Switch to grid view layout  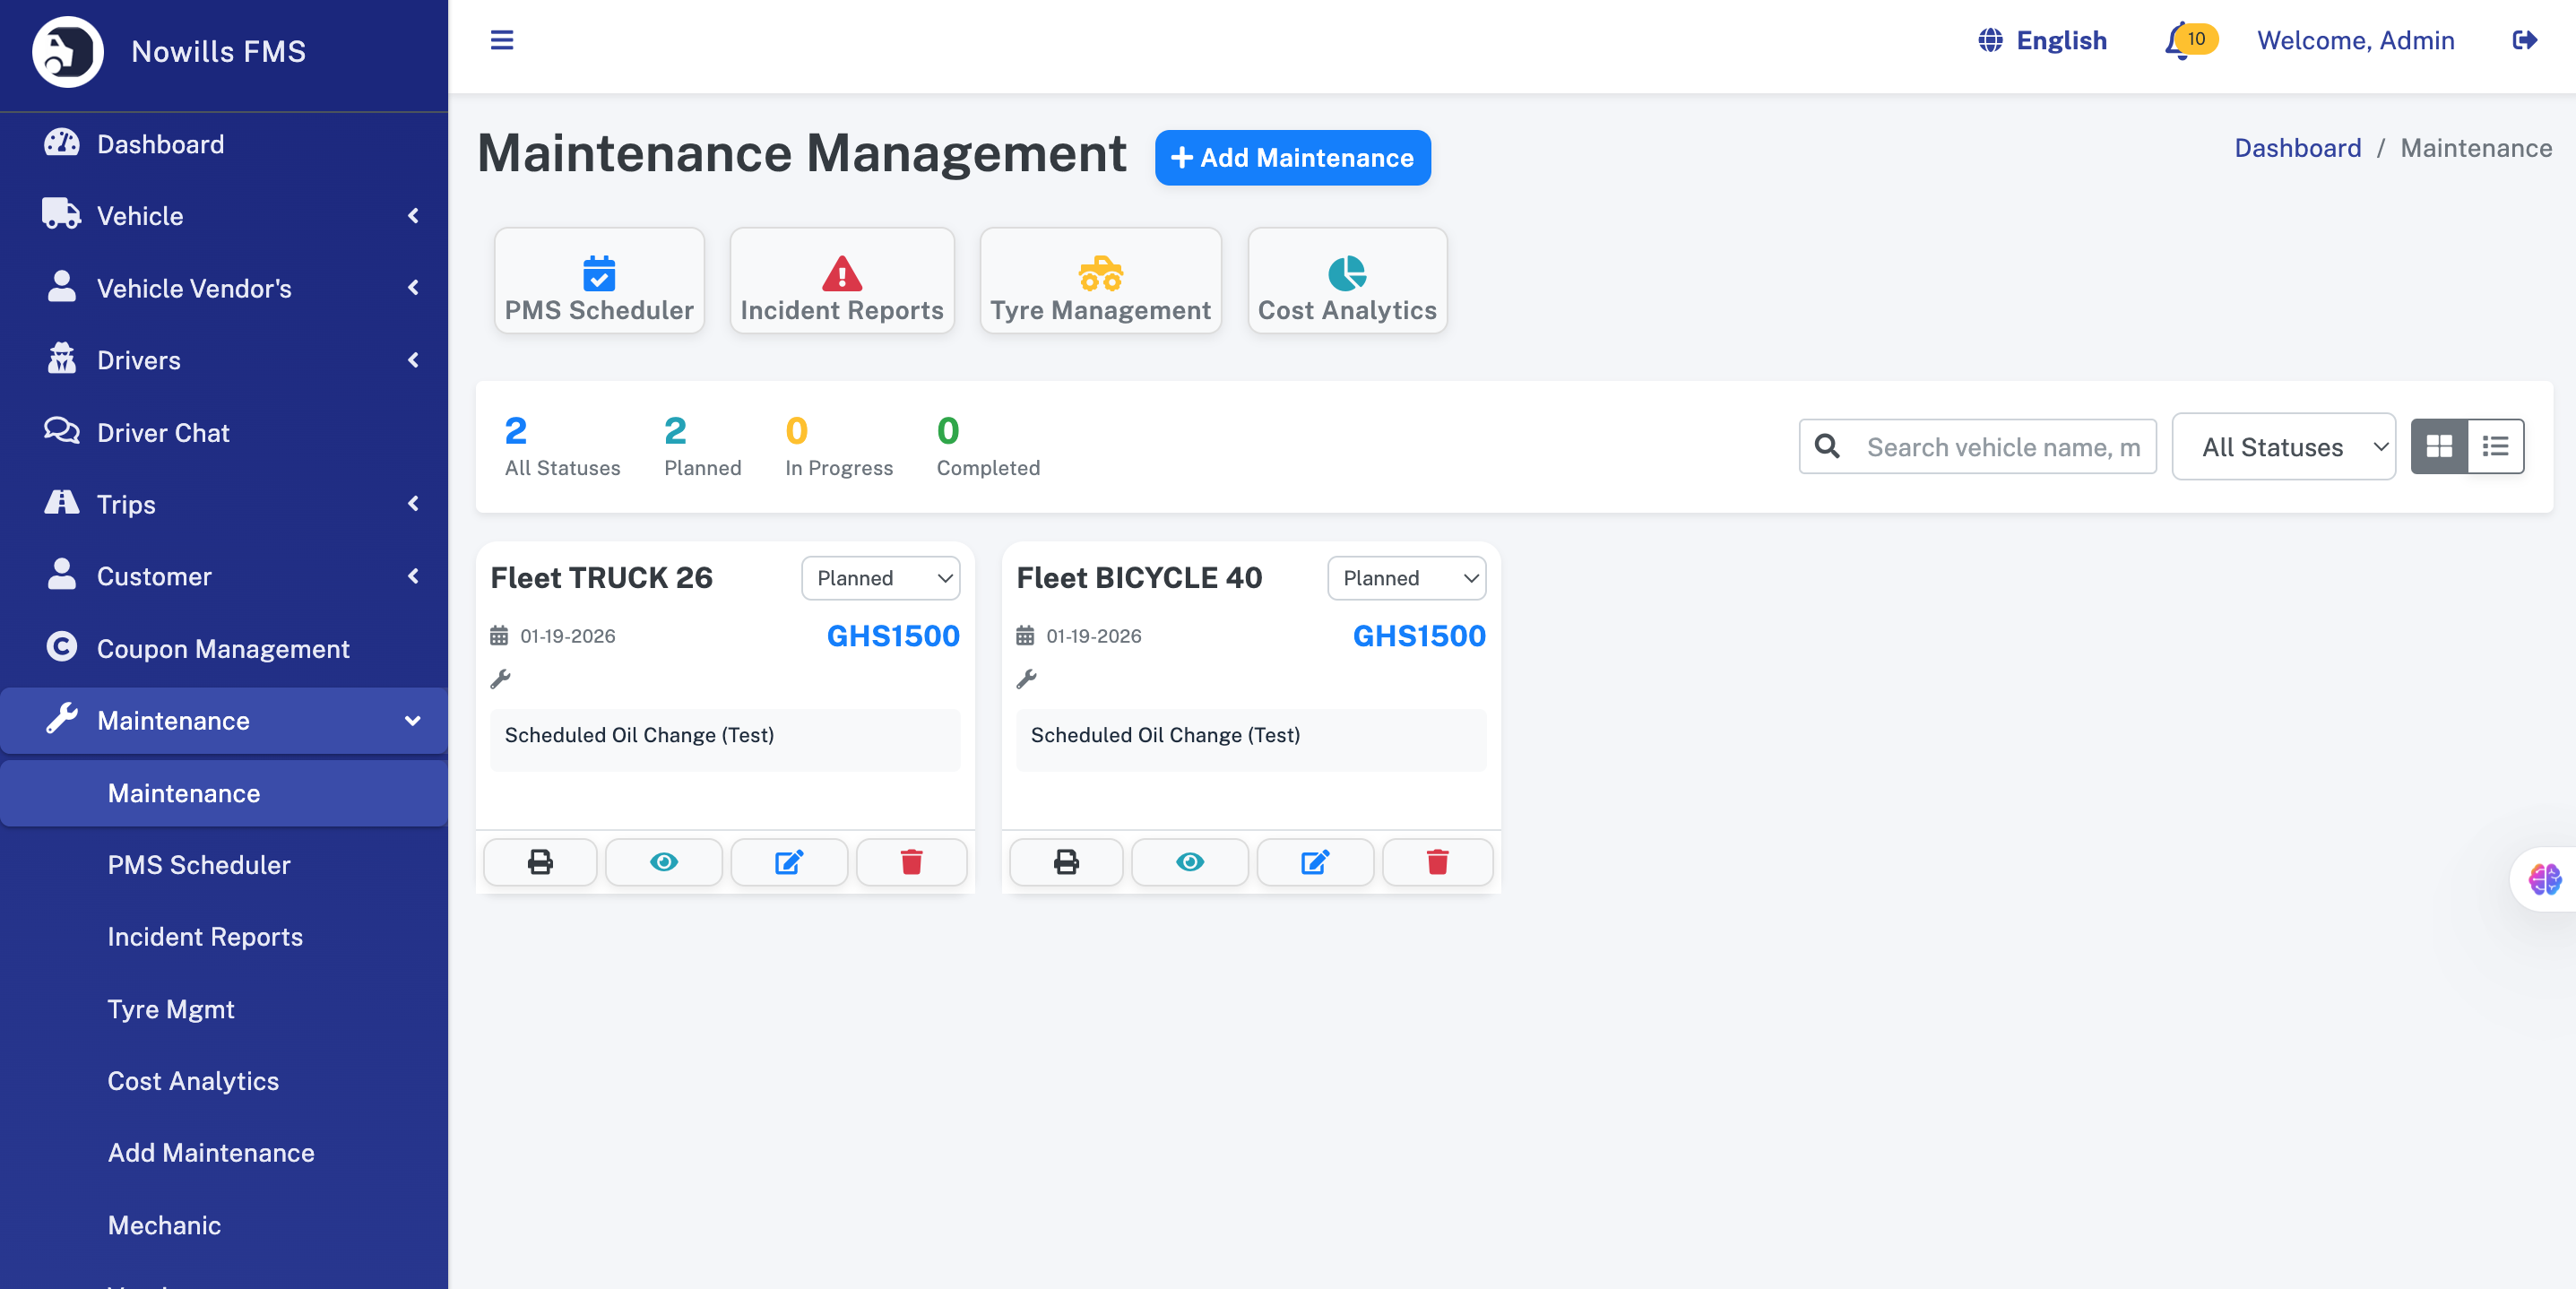(x=2439, y=446)
